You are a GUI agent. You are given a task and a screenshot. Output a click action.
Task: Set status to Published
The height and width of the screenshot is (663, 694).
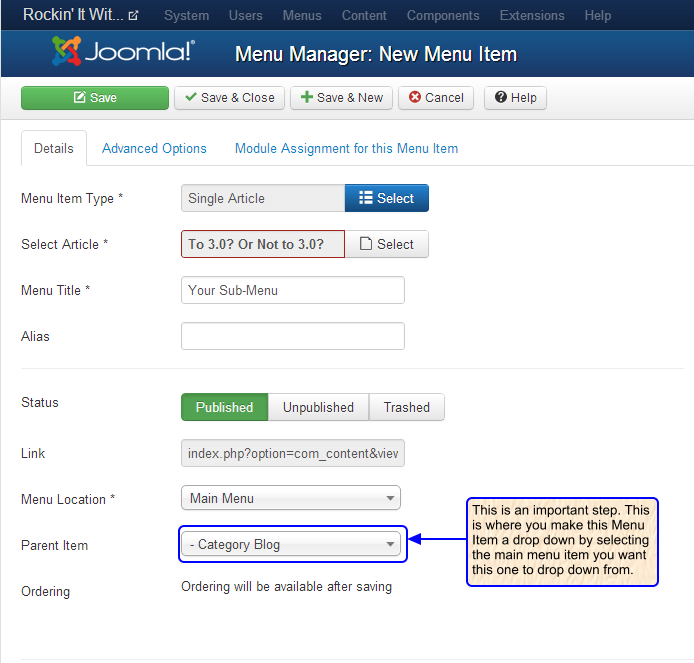[224, 407]
